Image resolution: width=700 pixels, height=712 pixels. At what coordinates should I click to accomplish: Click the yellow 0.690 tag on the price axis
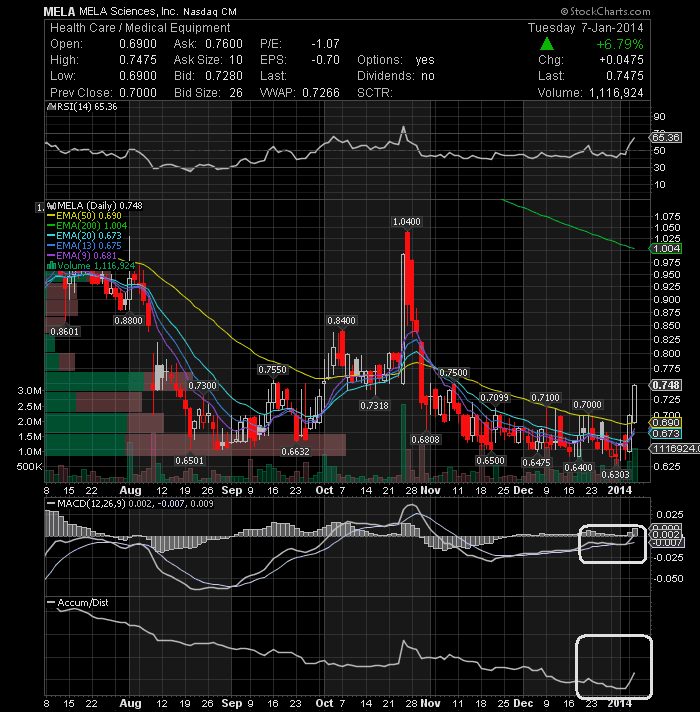(x=666, y=422)
